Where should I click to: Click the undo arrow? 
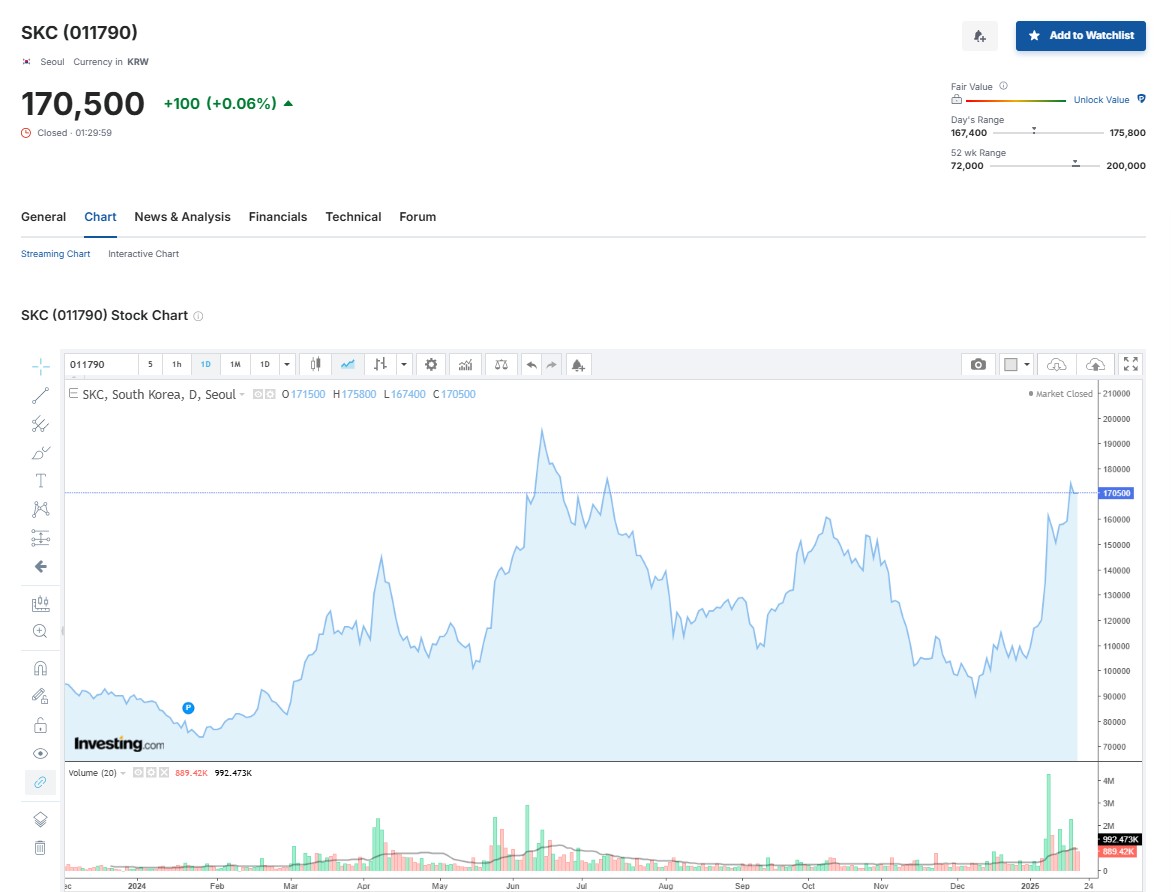click(531, 365)
